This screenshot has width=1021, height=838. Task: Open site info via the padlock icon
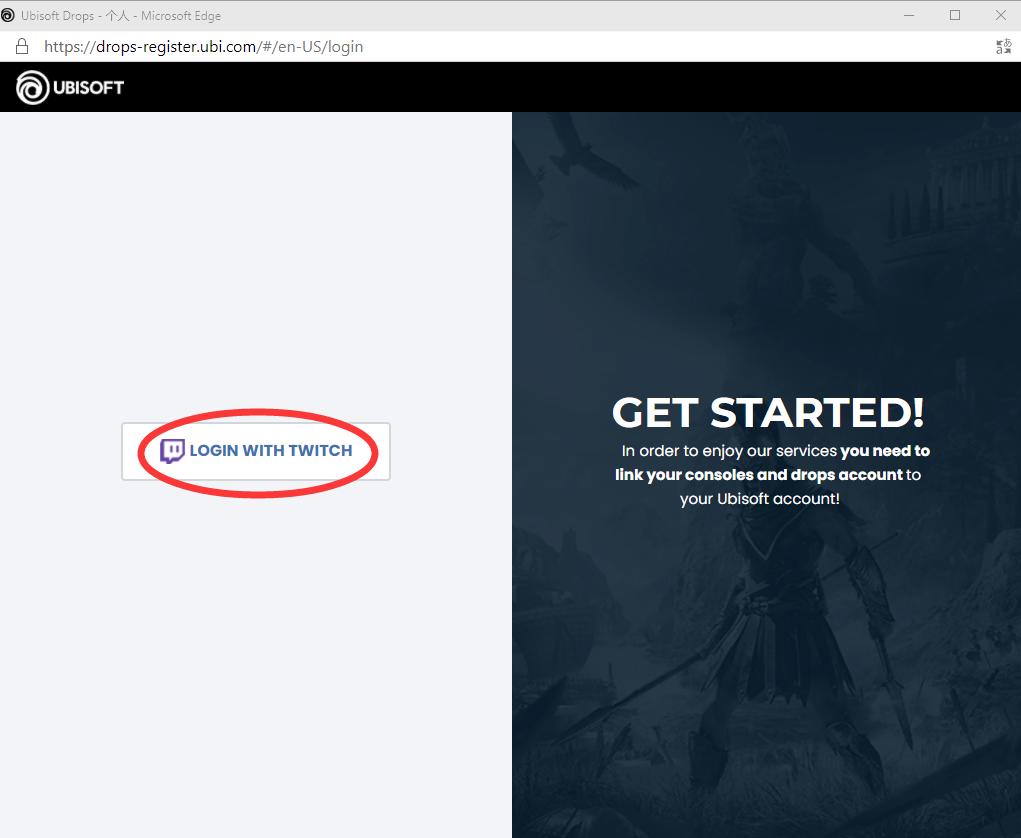(x=22, y=47)
